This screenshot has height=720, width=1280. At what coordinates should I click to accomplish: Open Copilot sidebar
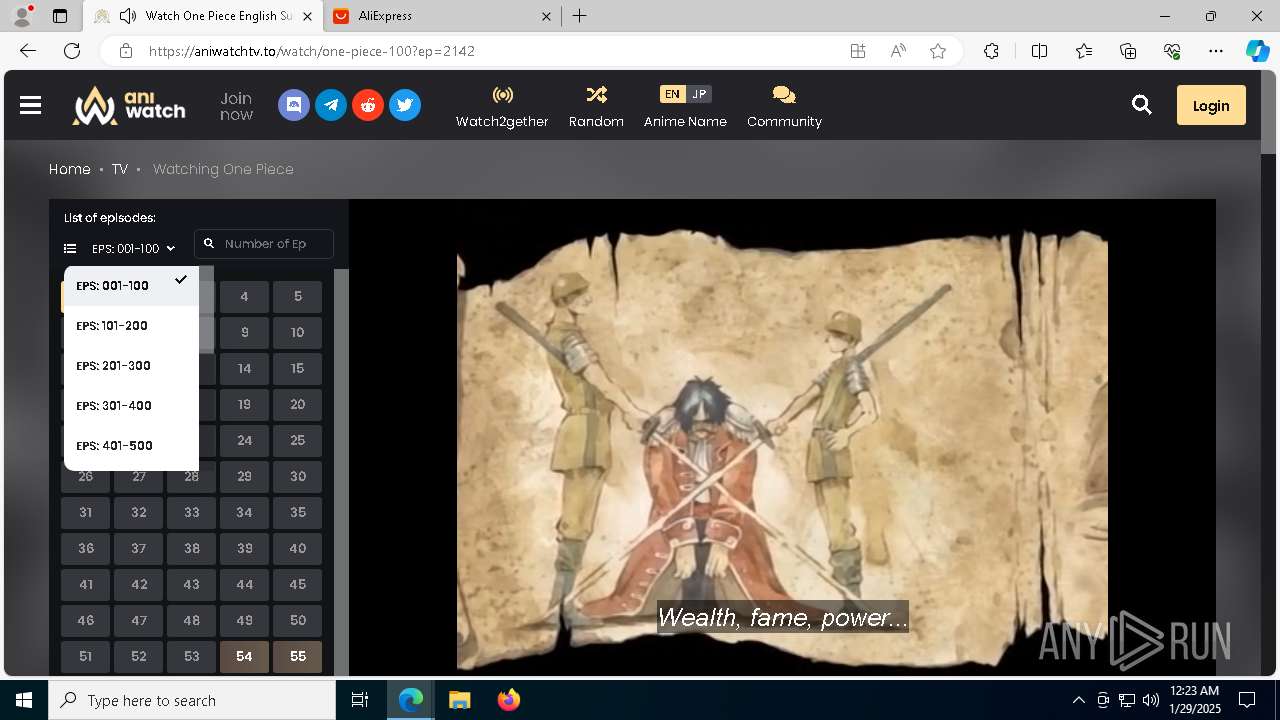1257,51
